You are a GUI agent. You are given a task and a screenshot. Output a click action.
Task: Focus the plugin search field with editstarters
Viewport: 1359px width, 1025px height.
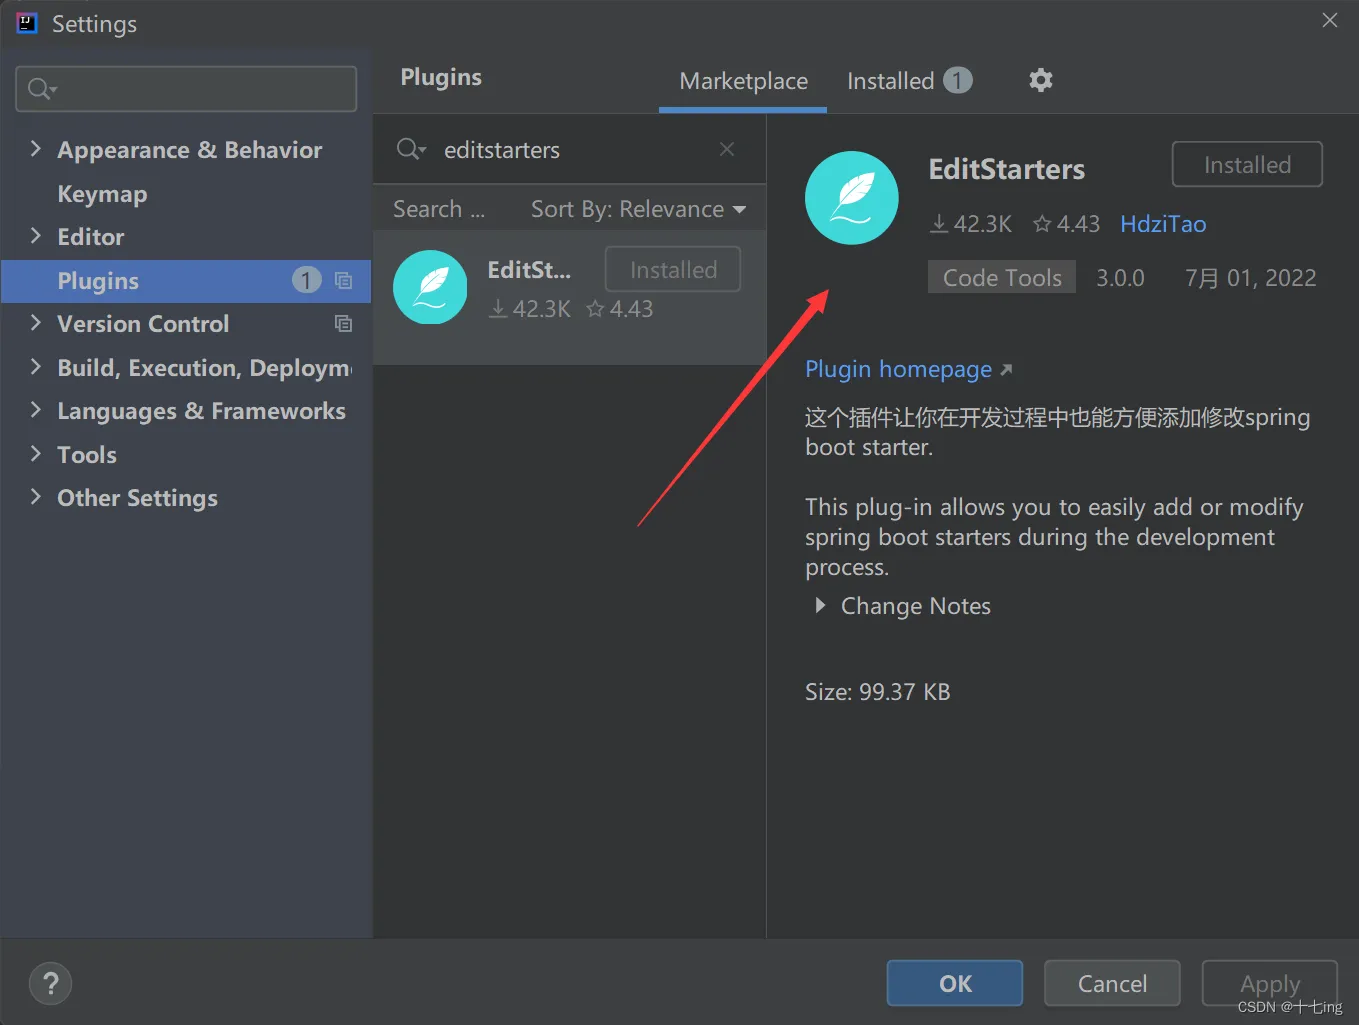[570, 150]
